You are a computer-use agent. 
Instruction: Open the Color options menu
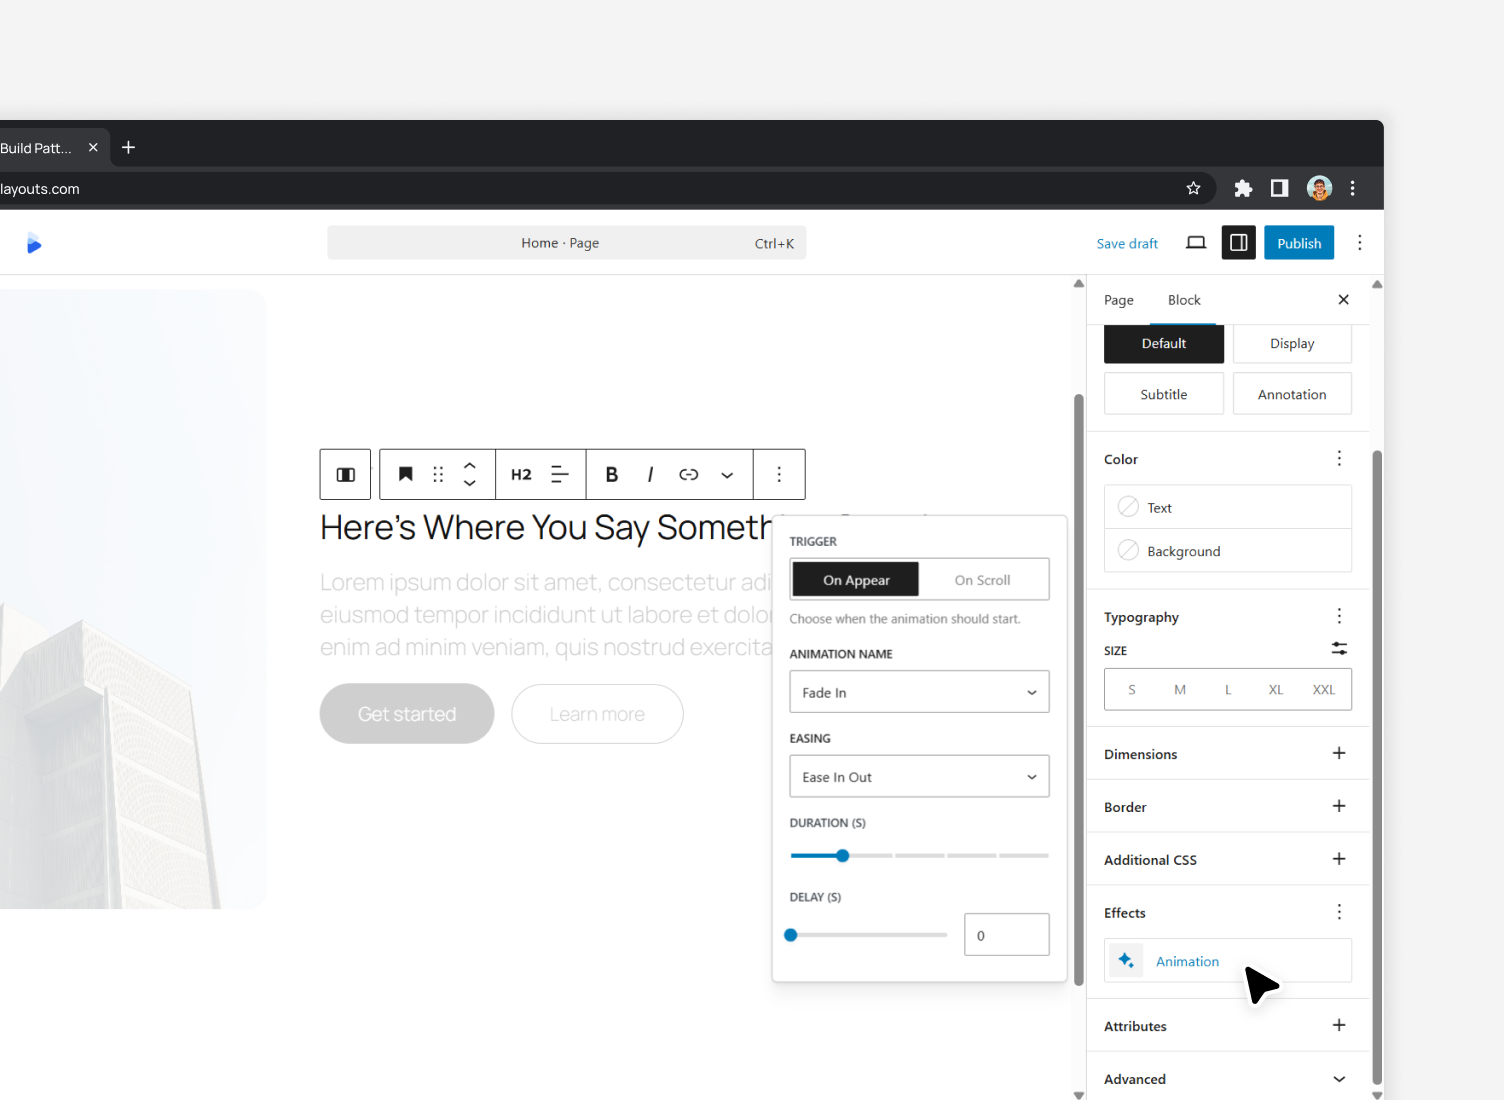[1339, 458]
